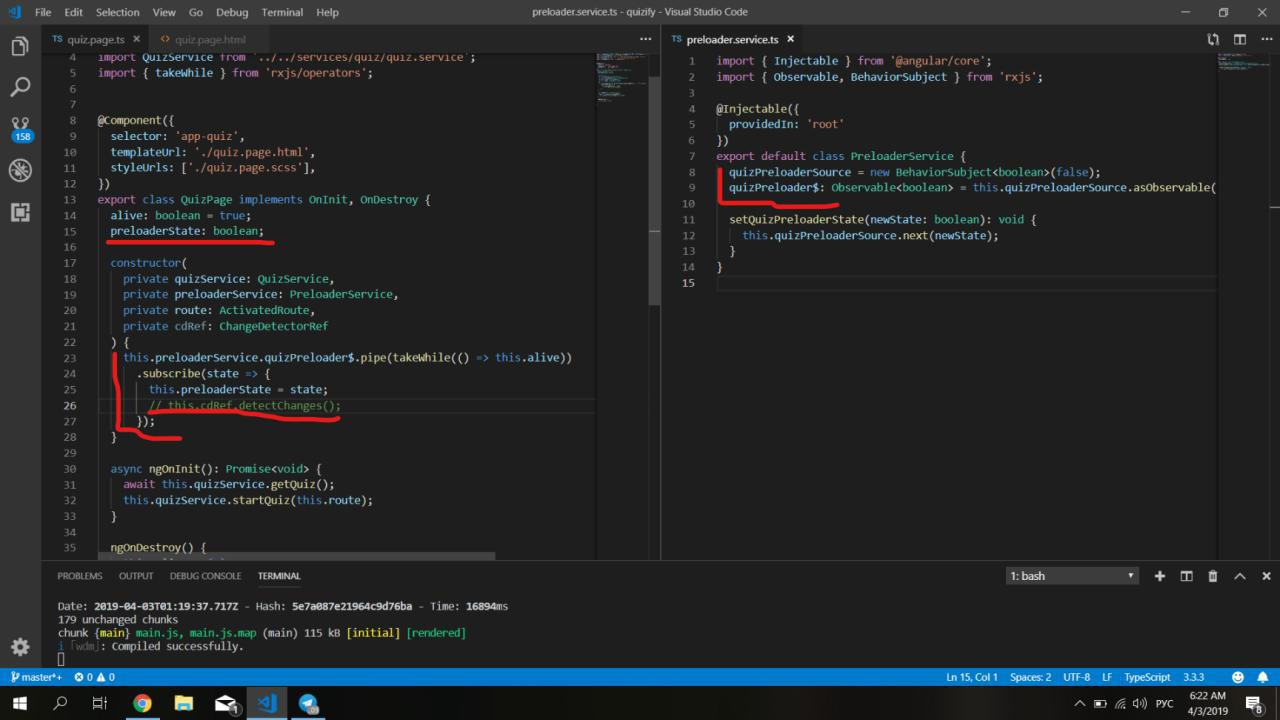Viewport: 1280px width, 720px height.
Task: Open the Help menu
Action: tap(327, 12)
